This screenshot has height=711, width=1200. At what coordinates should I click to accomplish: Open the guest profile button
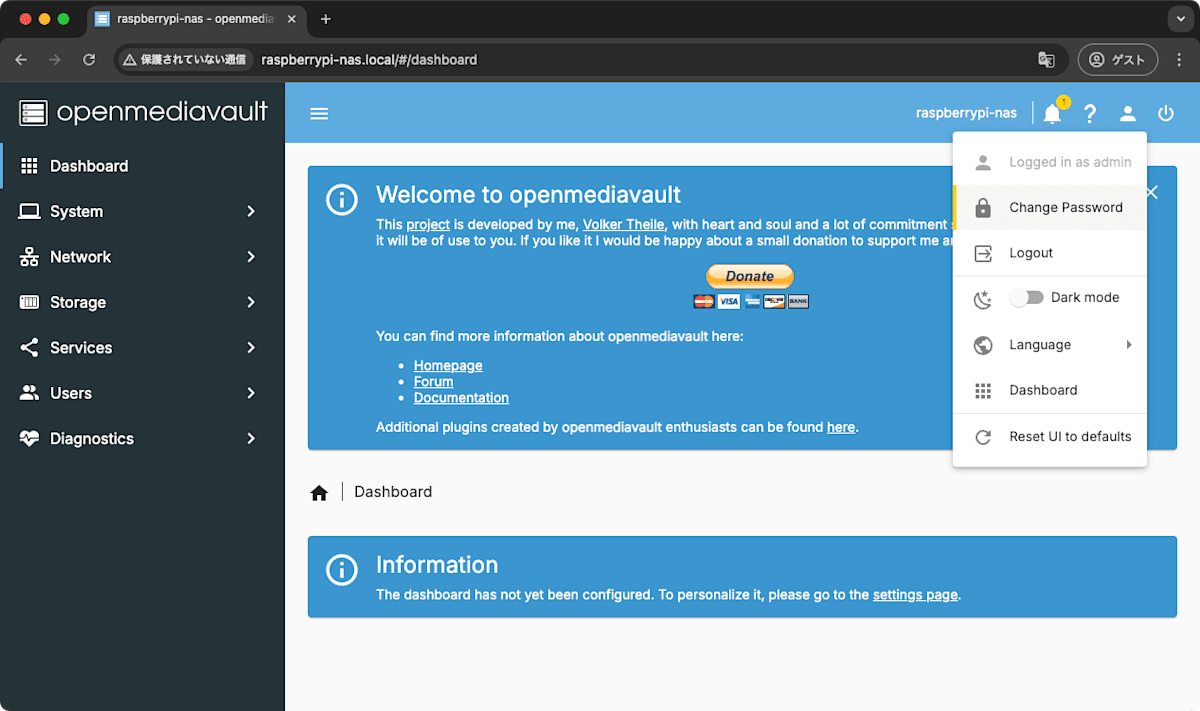click(x=1117, y=60)
